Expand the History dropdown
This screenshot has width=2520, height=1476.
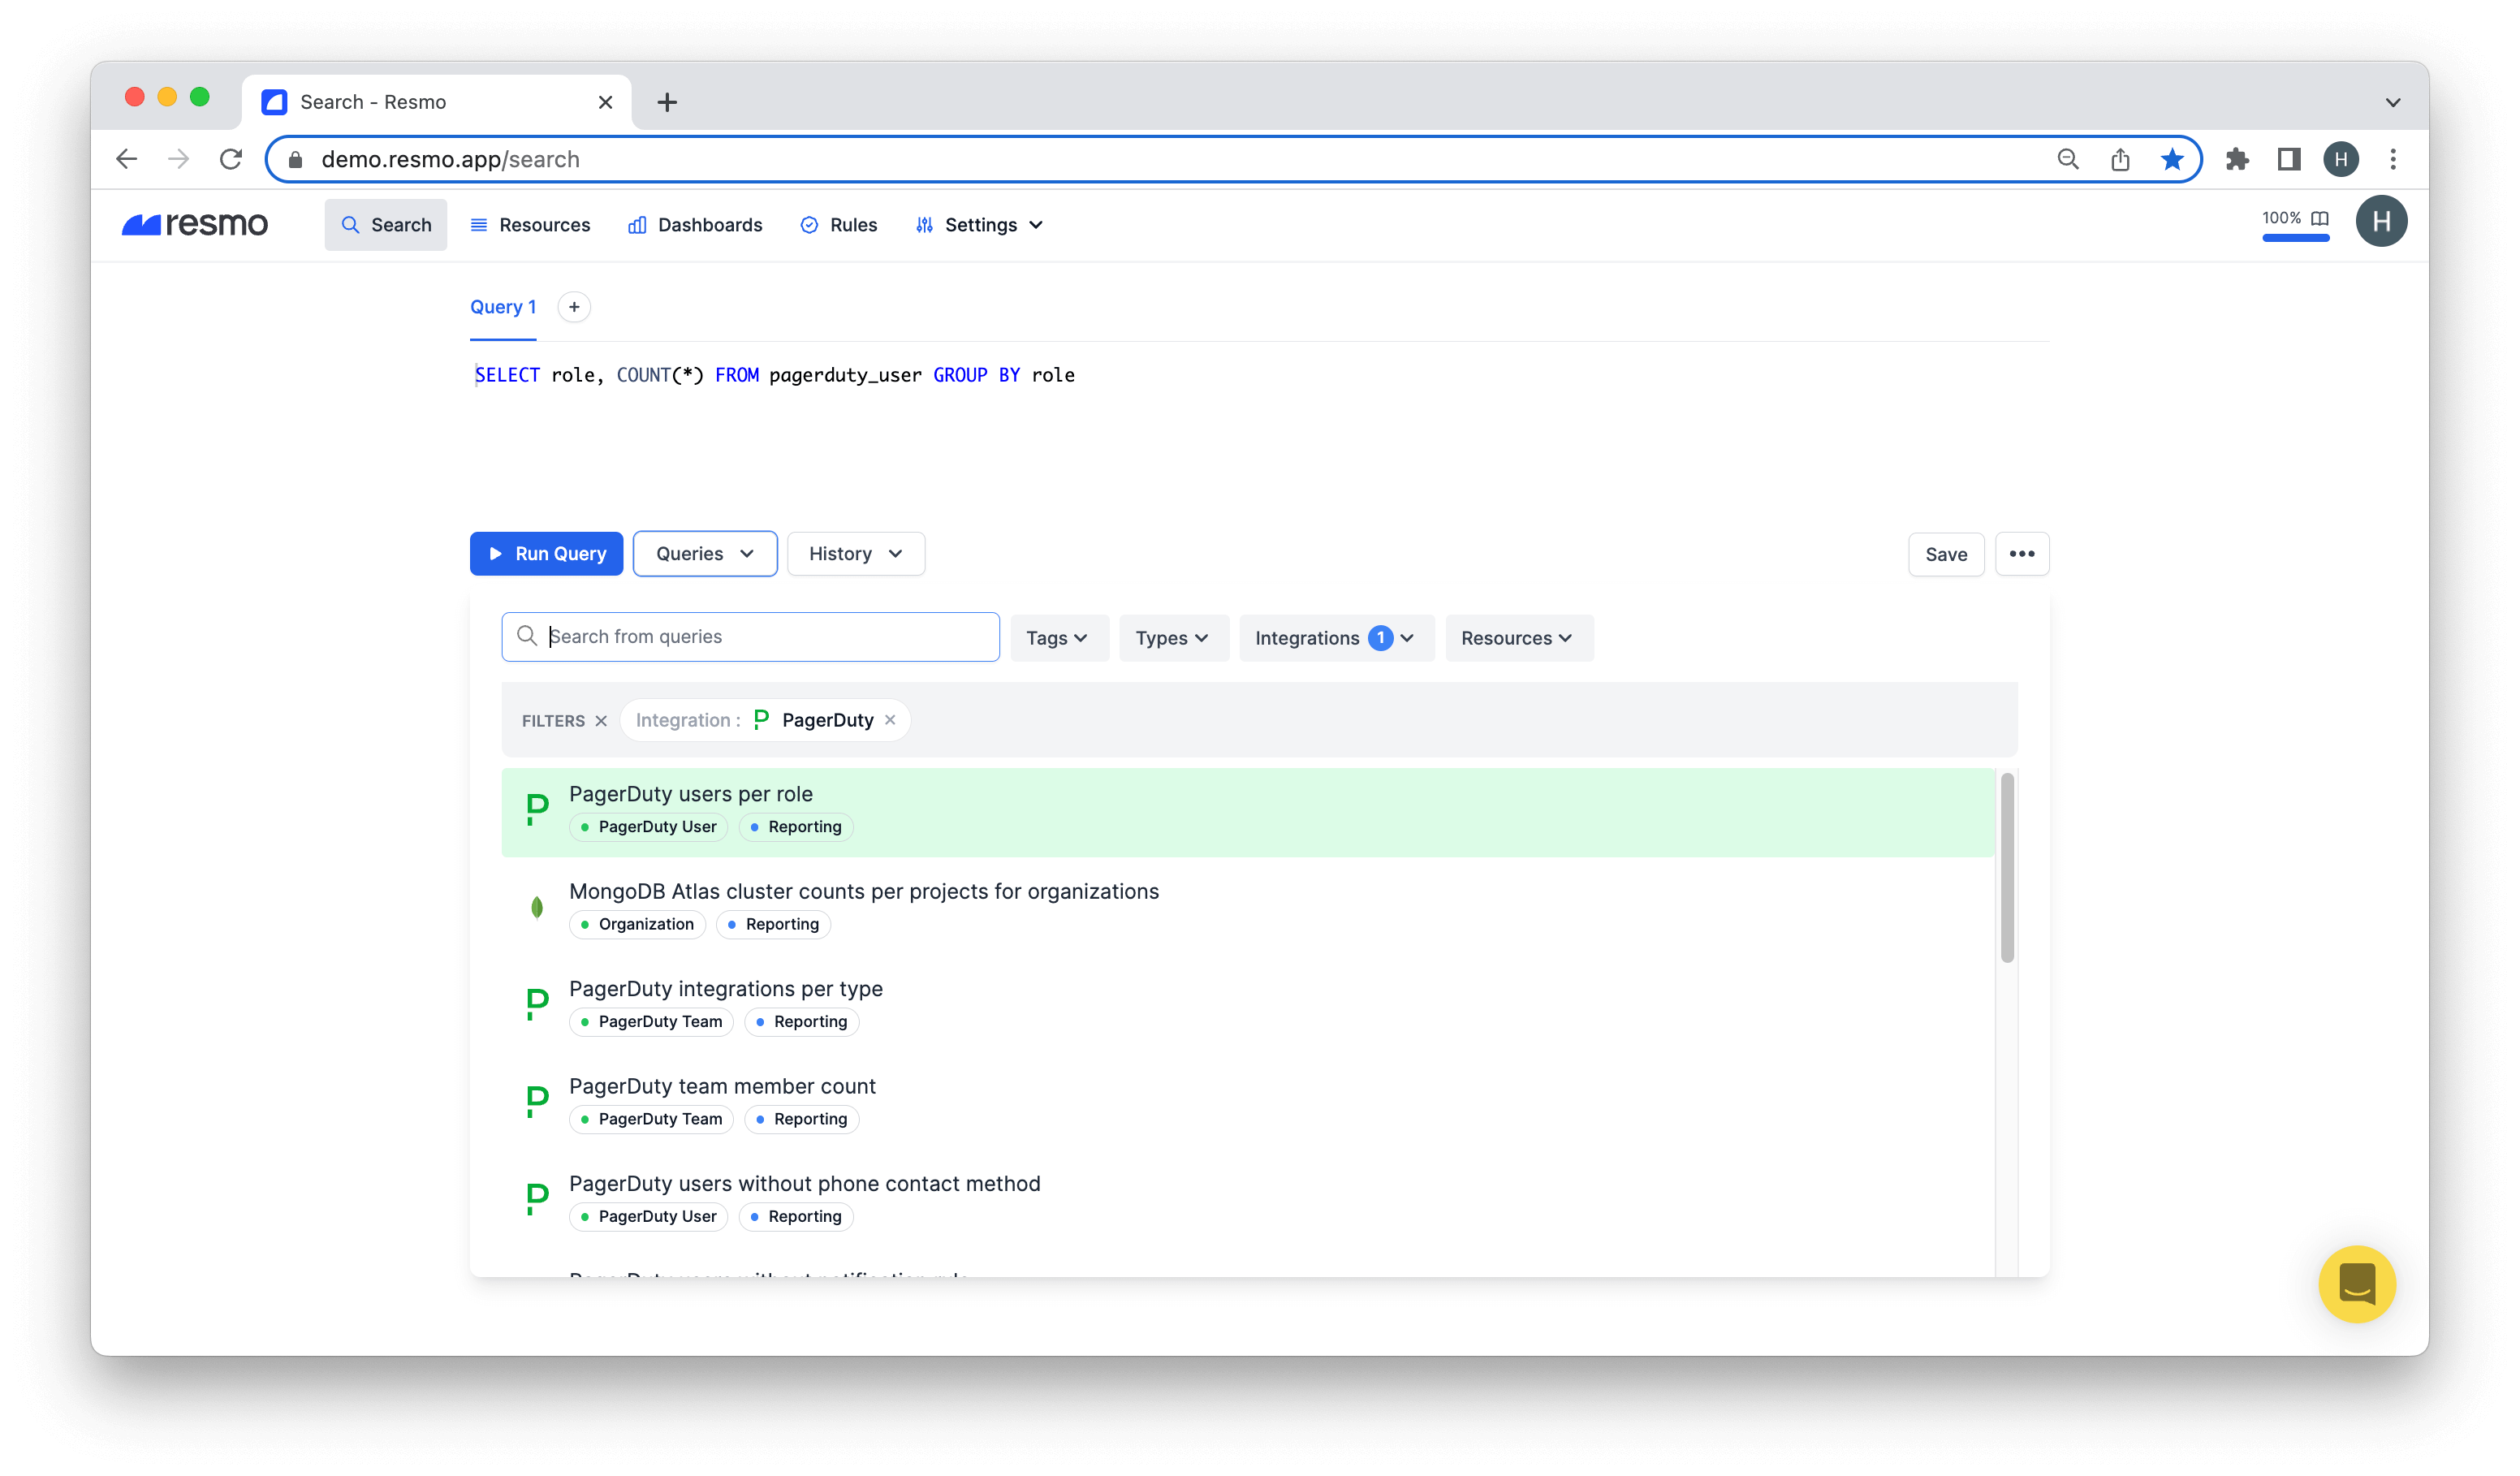coord(856,554)
